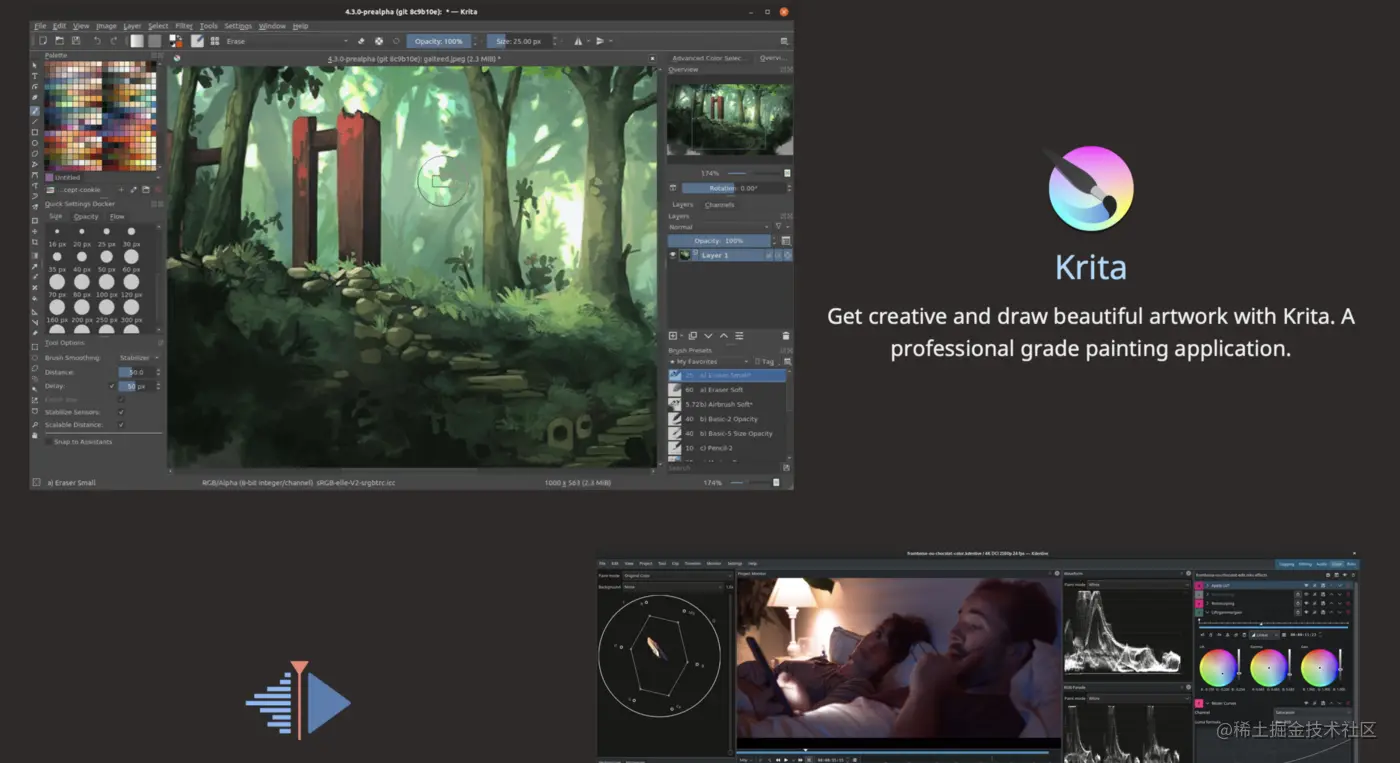Select the Freehand Brush tool

(35, 111)
